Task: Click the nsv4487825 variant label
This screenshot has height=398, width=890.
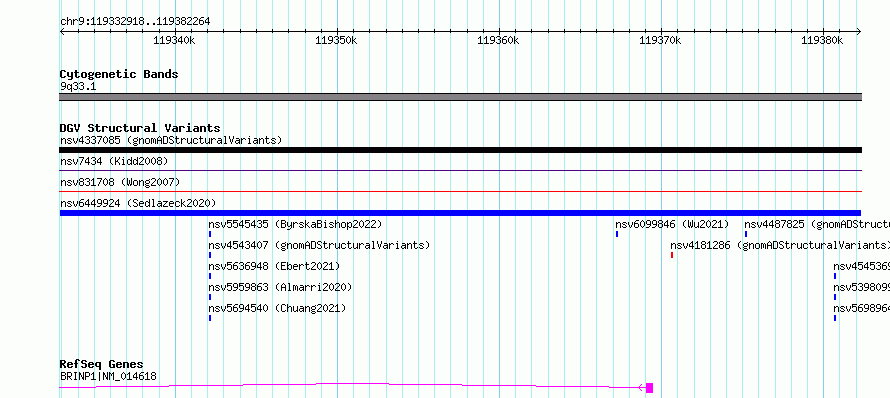Action: point(817,224)
